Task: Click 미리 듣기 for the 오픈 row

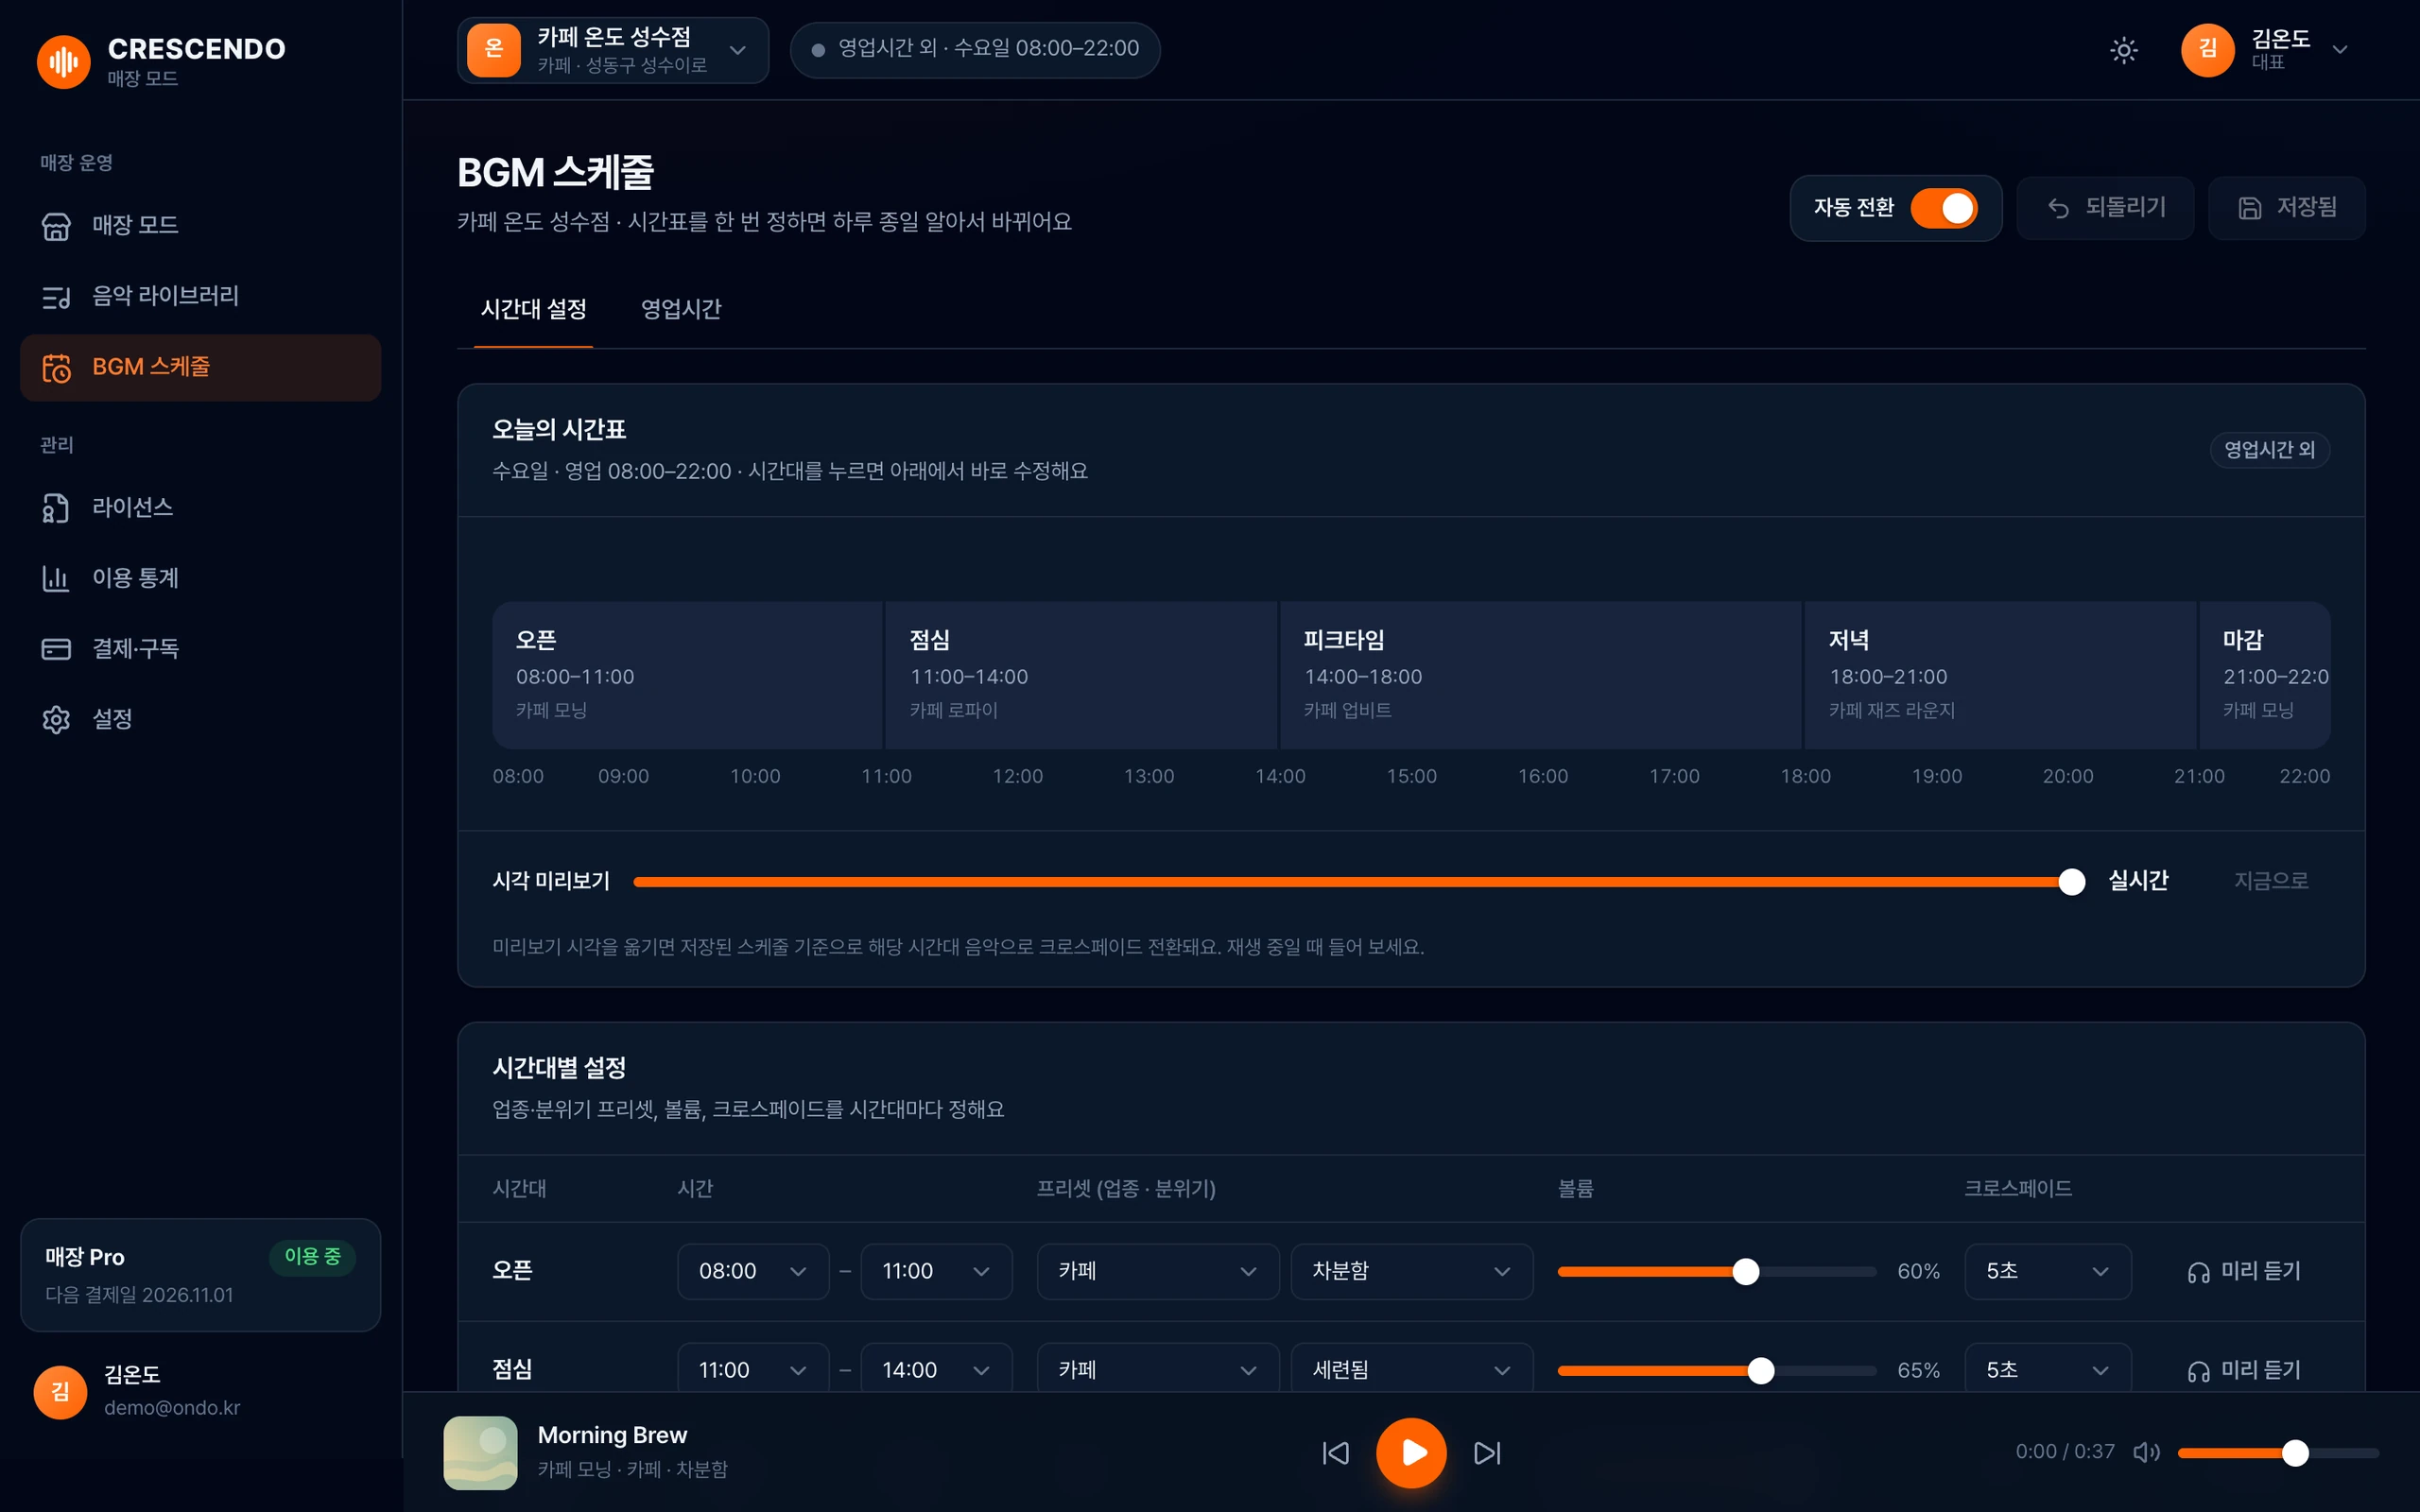Action: 2244,1271
